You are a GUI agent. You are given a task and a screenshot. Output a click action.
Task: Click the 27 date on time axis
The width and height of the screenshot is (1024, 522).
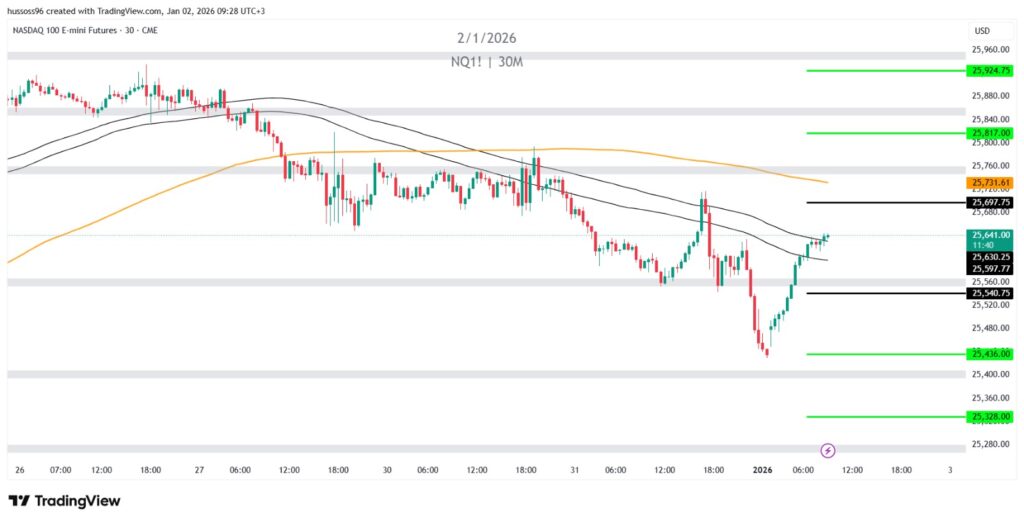pyautogui.click(x=198, y=470)
